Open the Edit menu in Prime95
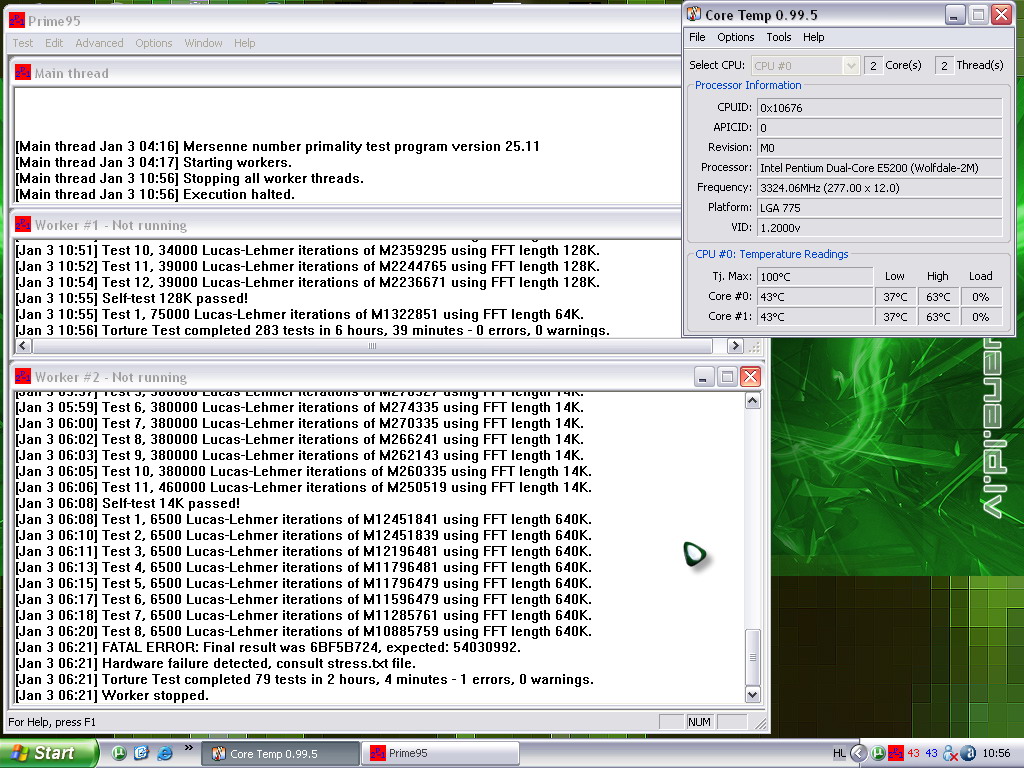The height and width of the screenshot is (768, 1024). pyautogui.click(x=54, y=43)
